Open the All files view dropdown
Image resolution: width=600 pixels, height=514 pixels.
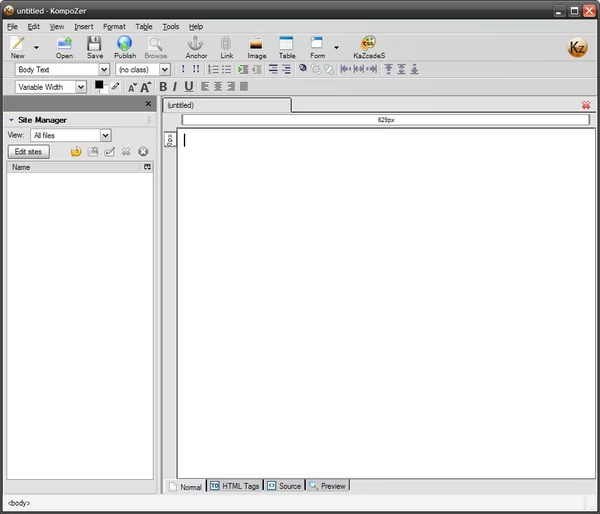click(71, 135)
